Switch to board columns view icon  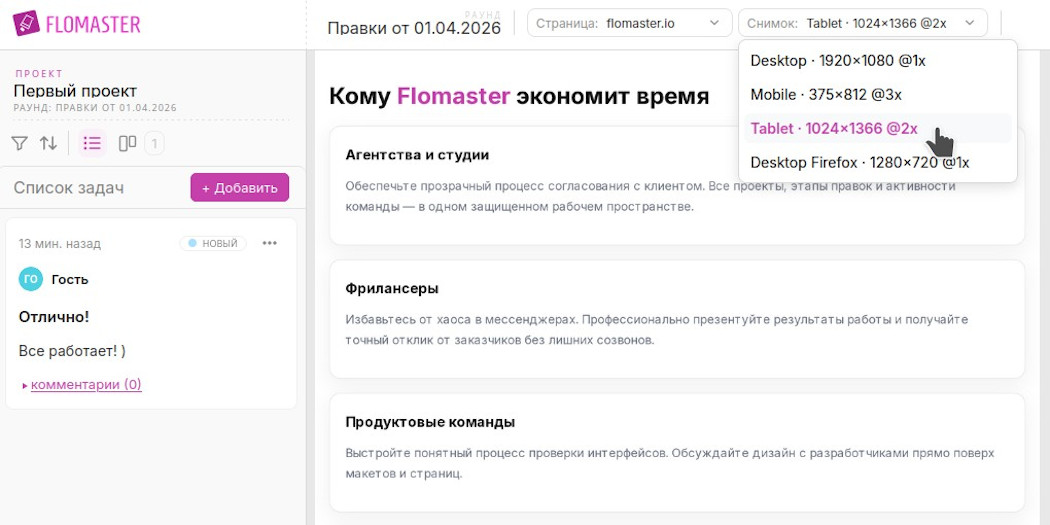coord(127,143)
